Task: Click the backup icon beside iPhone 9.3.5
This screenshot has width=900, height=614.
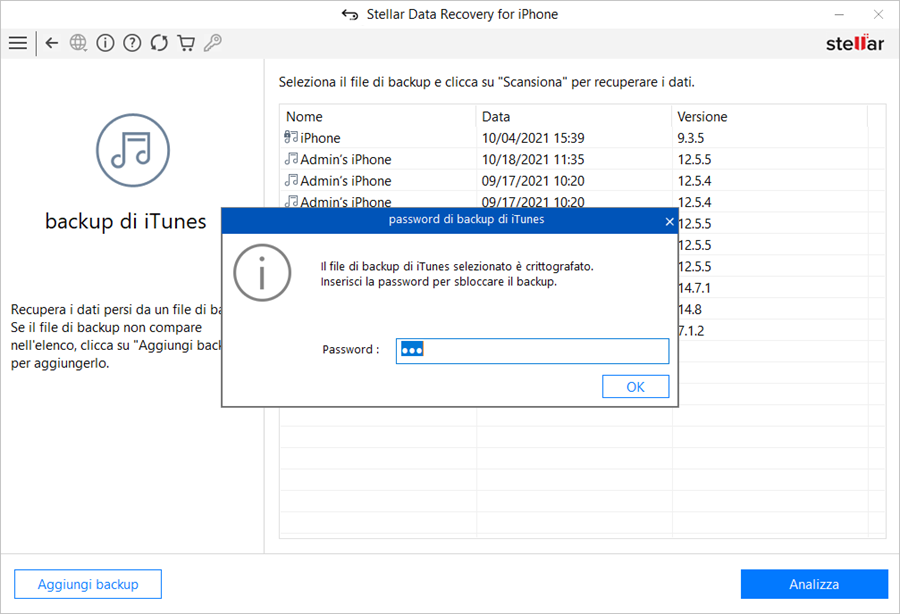Action: 291,137
